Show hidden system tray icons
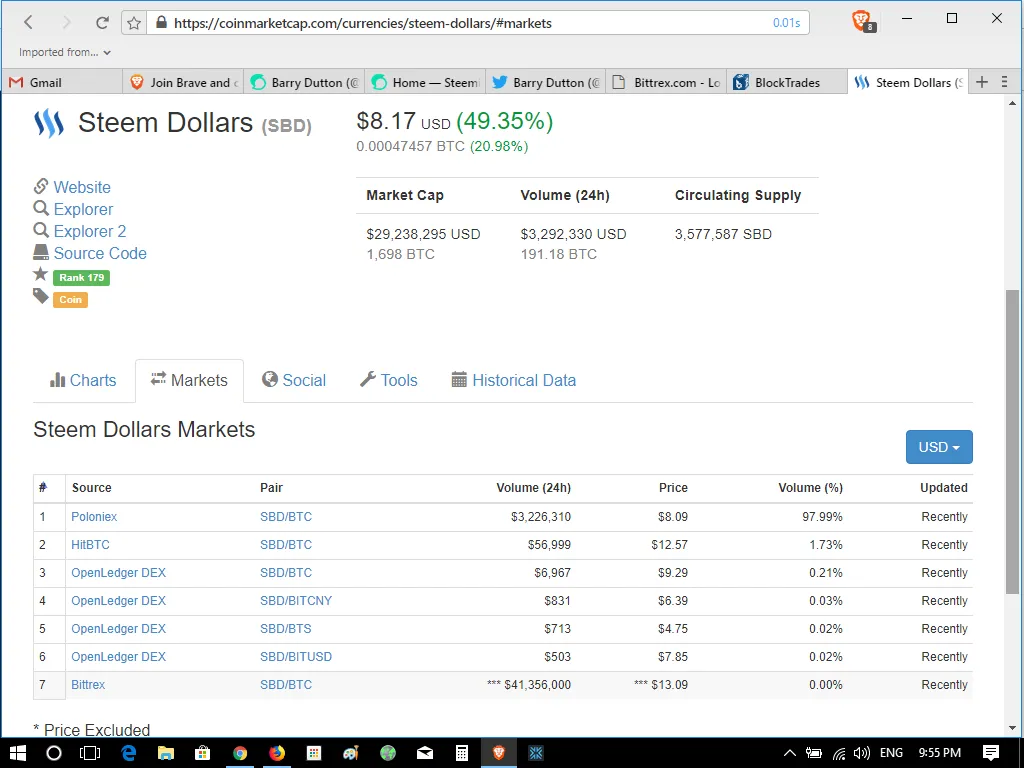Viewport: 1024px width, 768px height. pyautogui.click(x=790, y=753)
